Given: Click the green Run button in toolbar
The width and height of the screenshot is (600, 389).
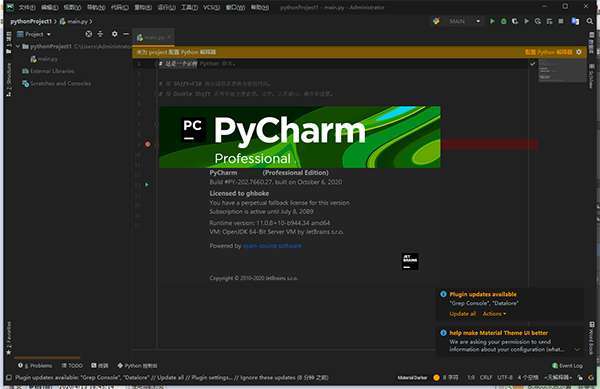Looking at the screenshot, I should tap(492, 21).
